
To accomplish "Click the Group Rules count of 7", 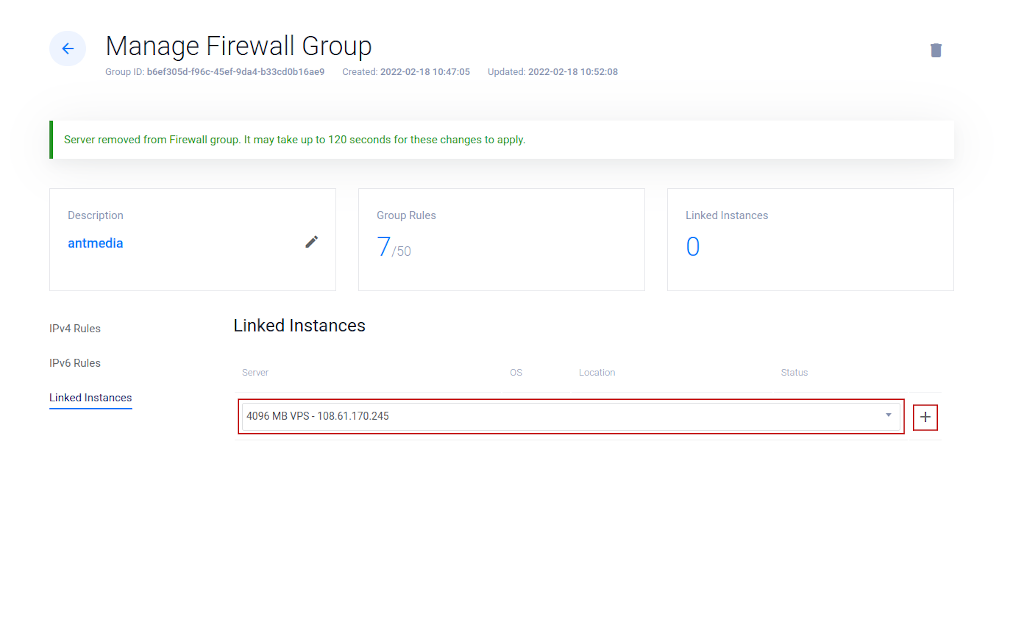I will click(384, 246).
